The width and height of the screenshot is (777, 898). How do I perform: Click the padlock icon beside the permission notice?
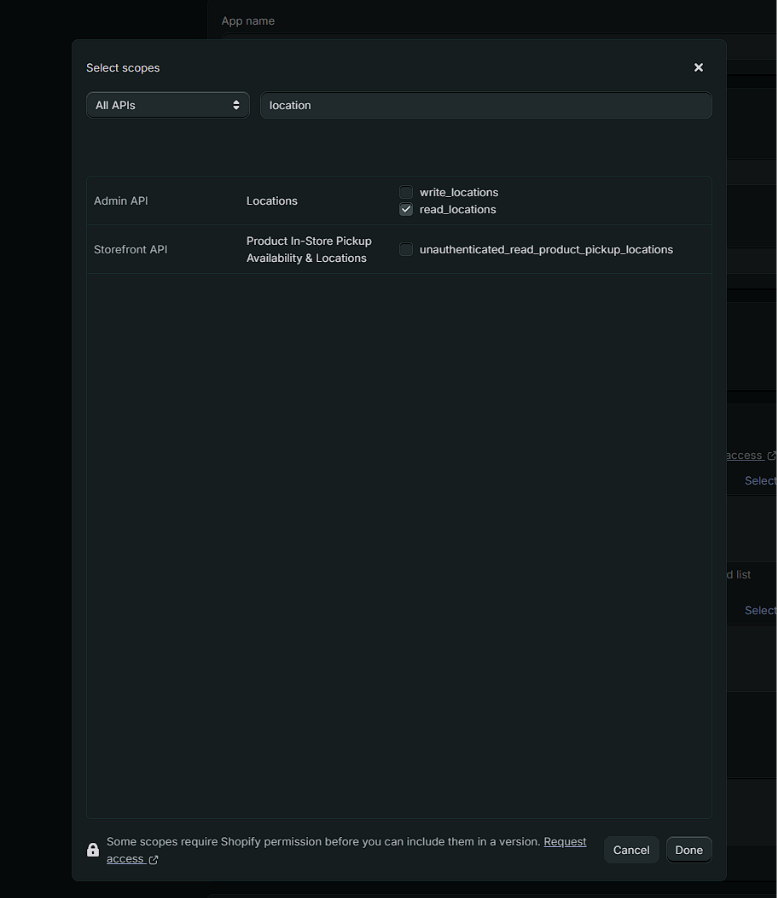click(x=93, y=850)
